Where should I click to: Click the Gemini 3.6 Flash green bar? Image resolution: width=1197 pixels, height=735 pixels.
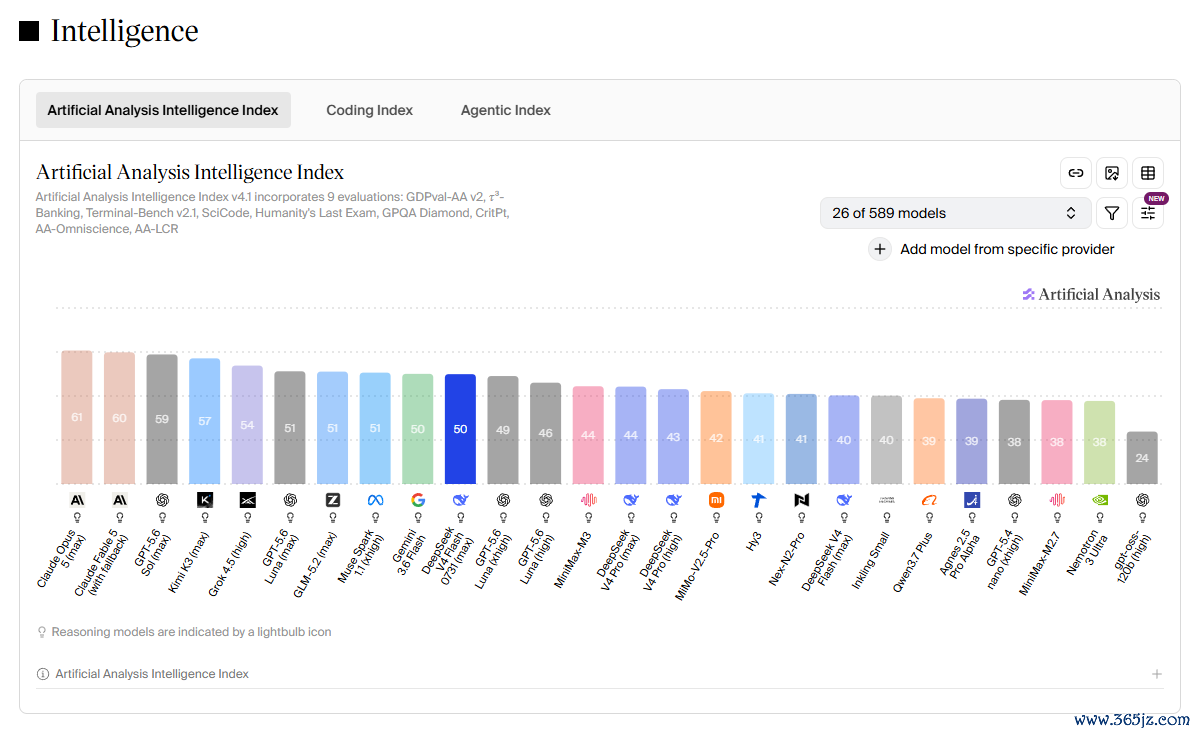tap(418, 429)
